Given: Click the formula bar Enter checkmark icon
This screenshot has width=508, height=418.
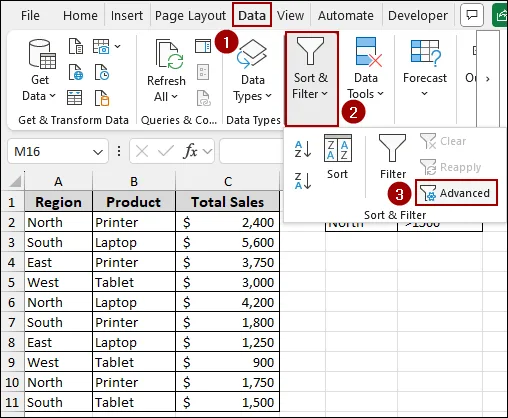Looking at the screenshot, I should [166, 152].
